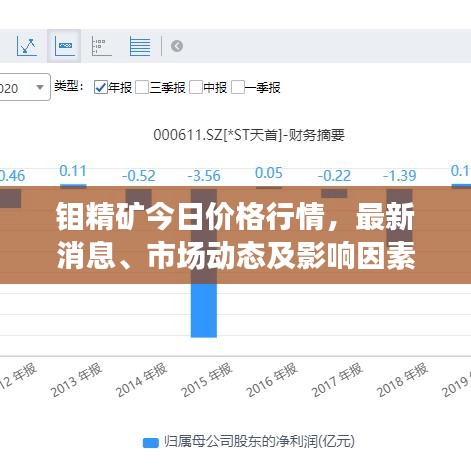Click the gray back arrow circle icon
The height and width of the screenshot is (471, 471).
(177, 46)
